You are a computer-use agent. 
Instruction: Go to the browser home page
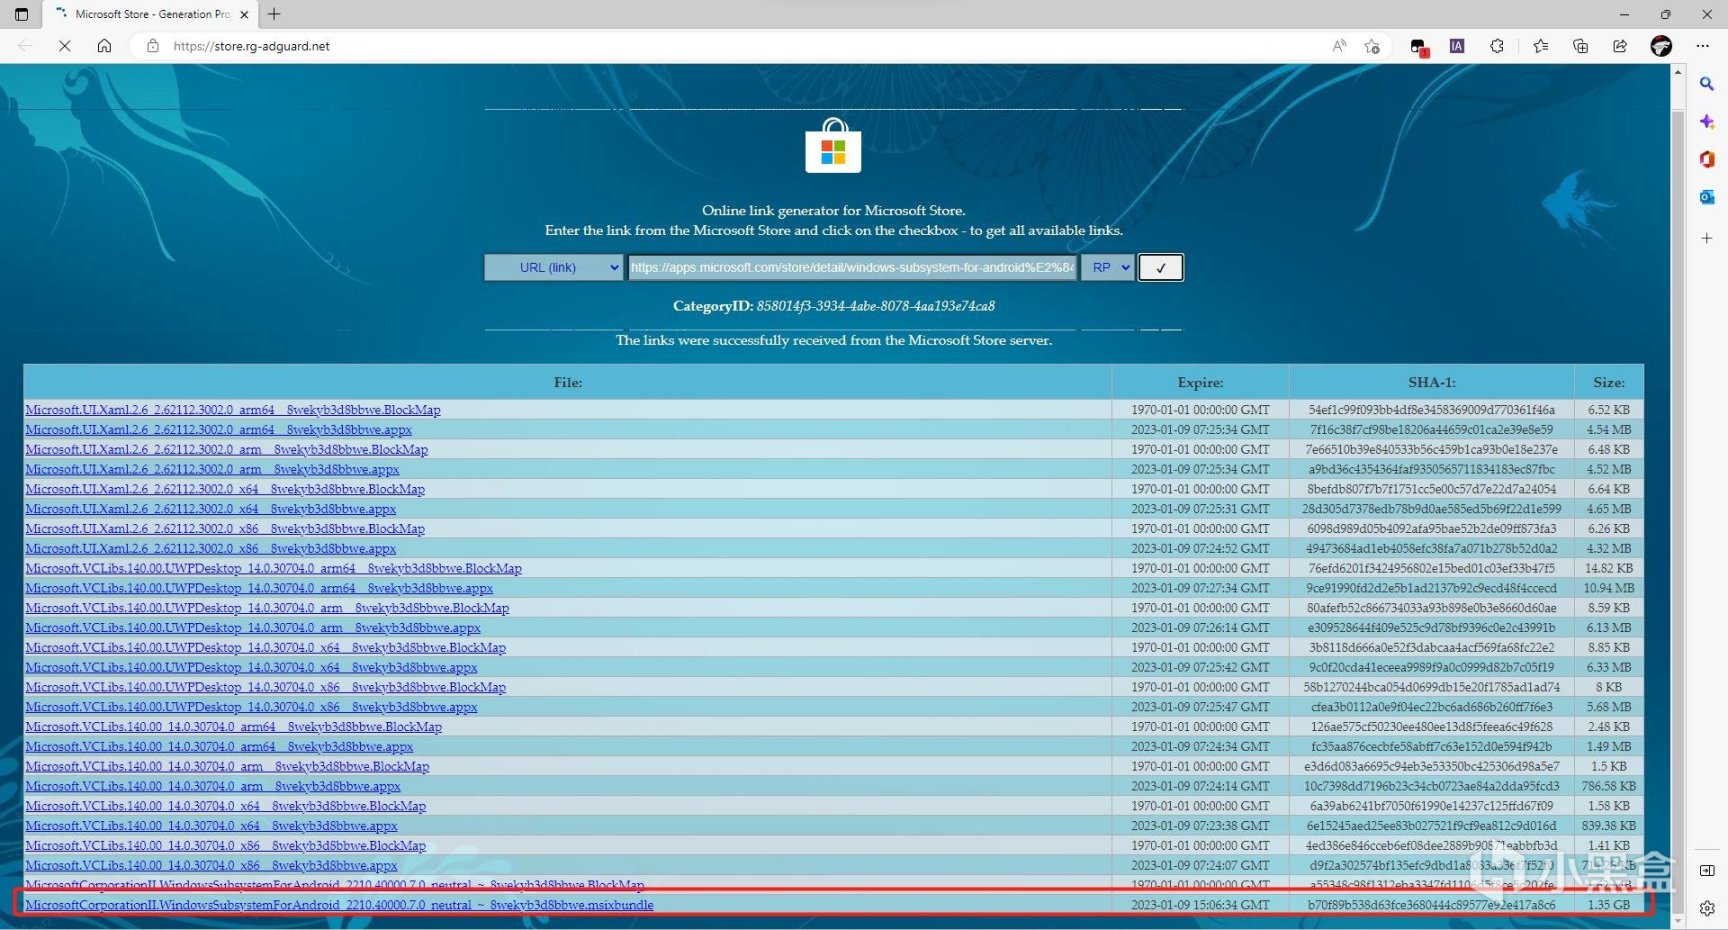coord(104,46)
